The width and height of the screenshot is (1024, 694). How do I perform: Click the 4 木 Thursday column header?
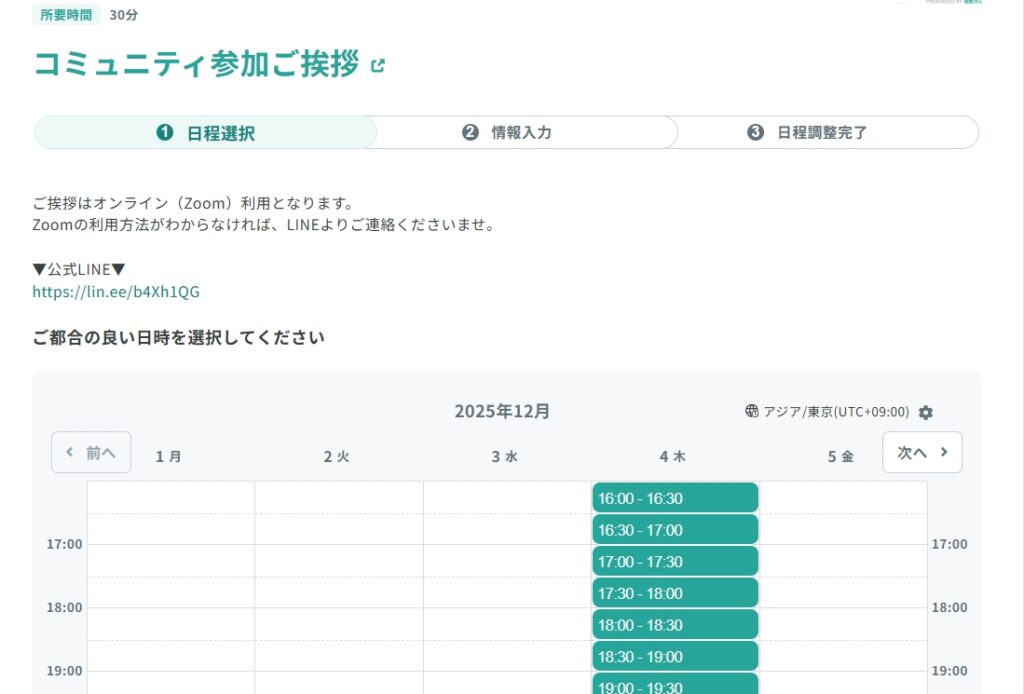(672, 456)
